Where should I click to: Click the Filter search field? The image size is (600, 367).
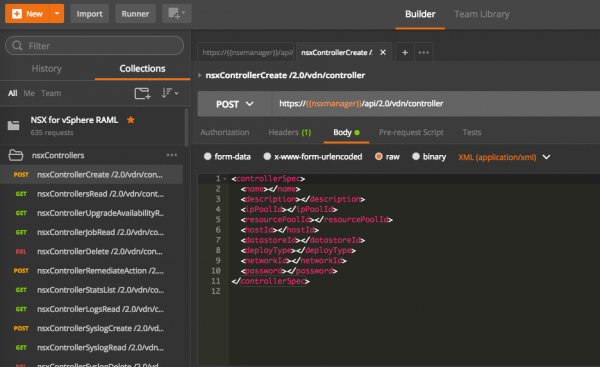[x=95, y=46]
